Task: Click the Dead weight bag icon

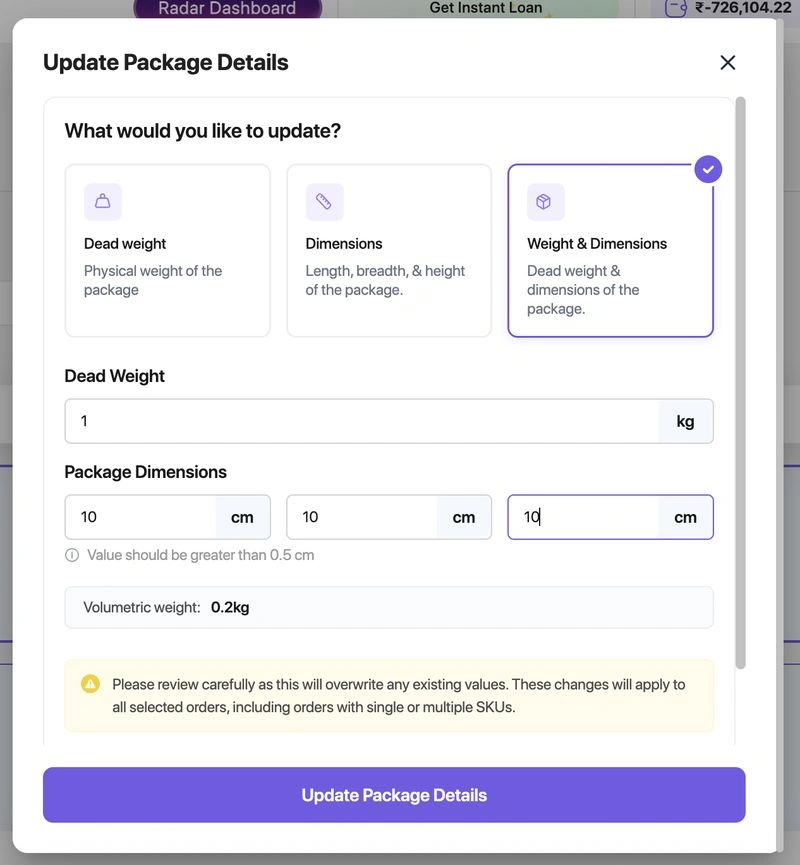Action: click(103, 201)
